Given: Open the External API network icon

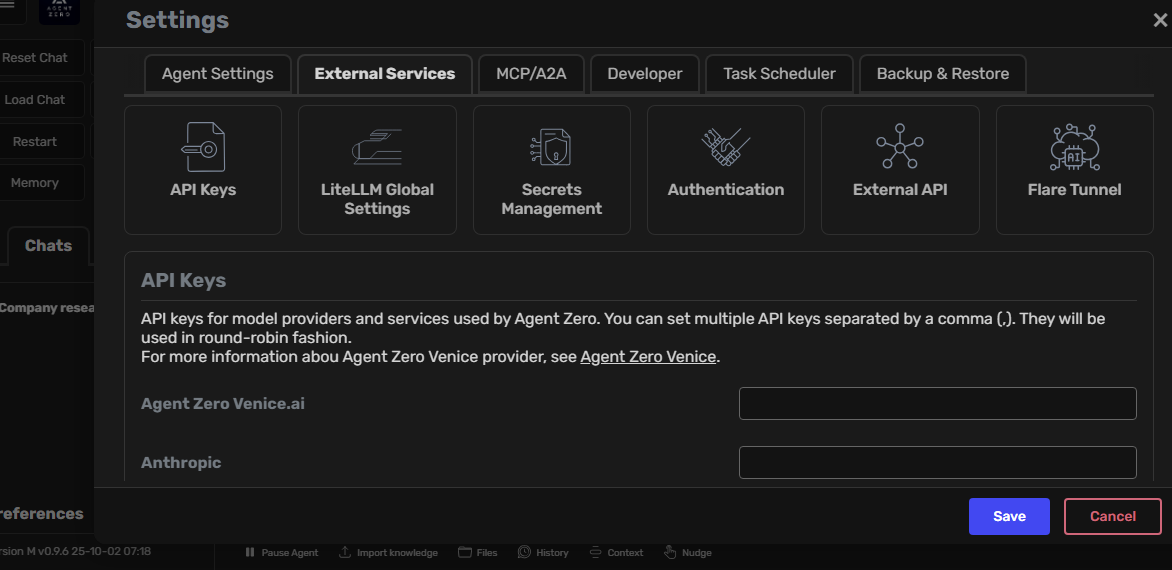Looking at the screenshot, I should point(900,147).
